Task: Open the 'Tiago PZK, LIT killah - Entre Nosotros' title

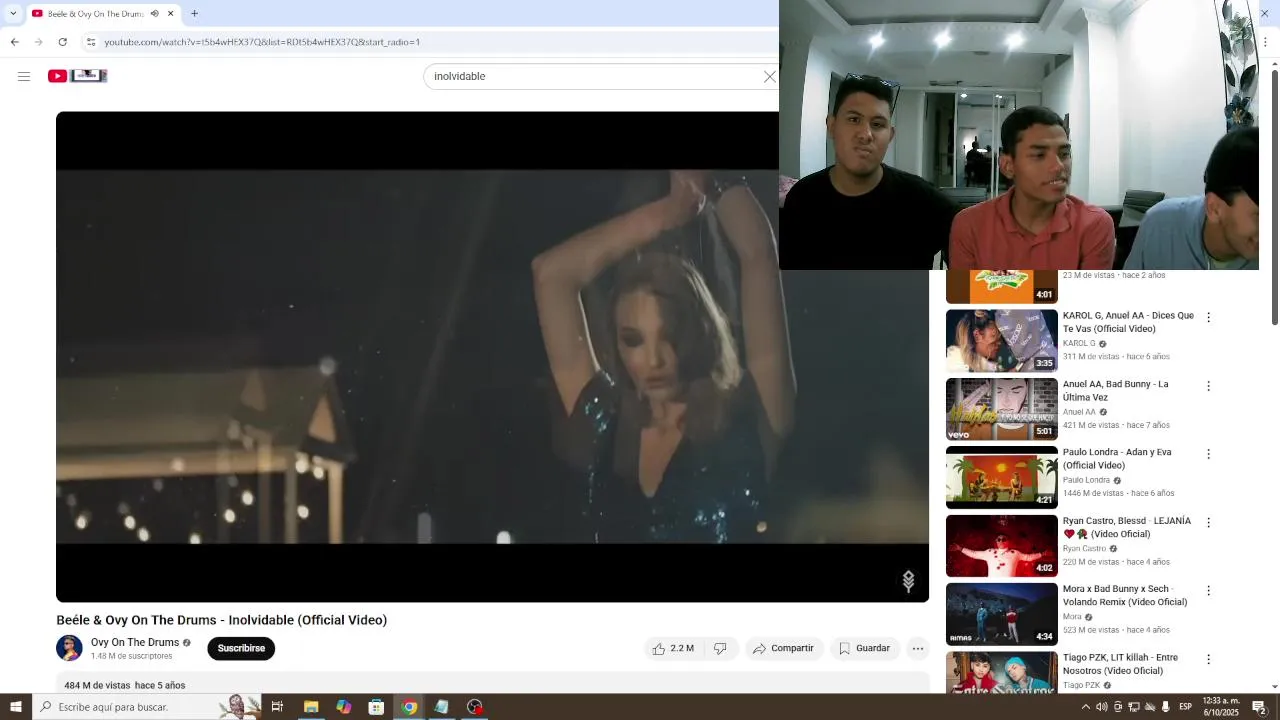Action: pyautogui.click(x=1120, y=664)
